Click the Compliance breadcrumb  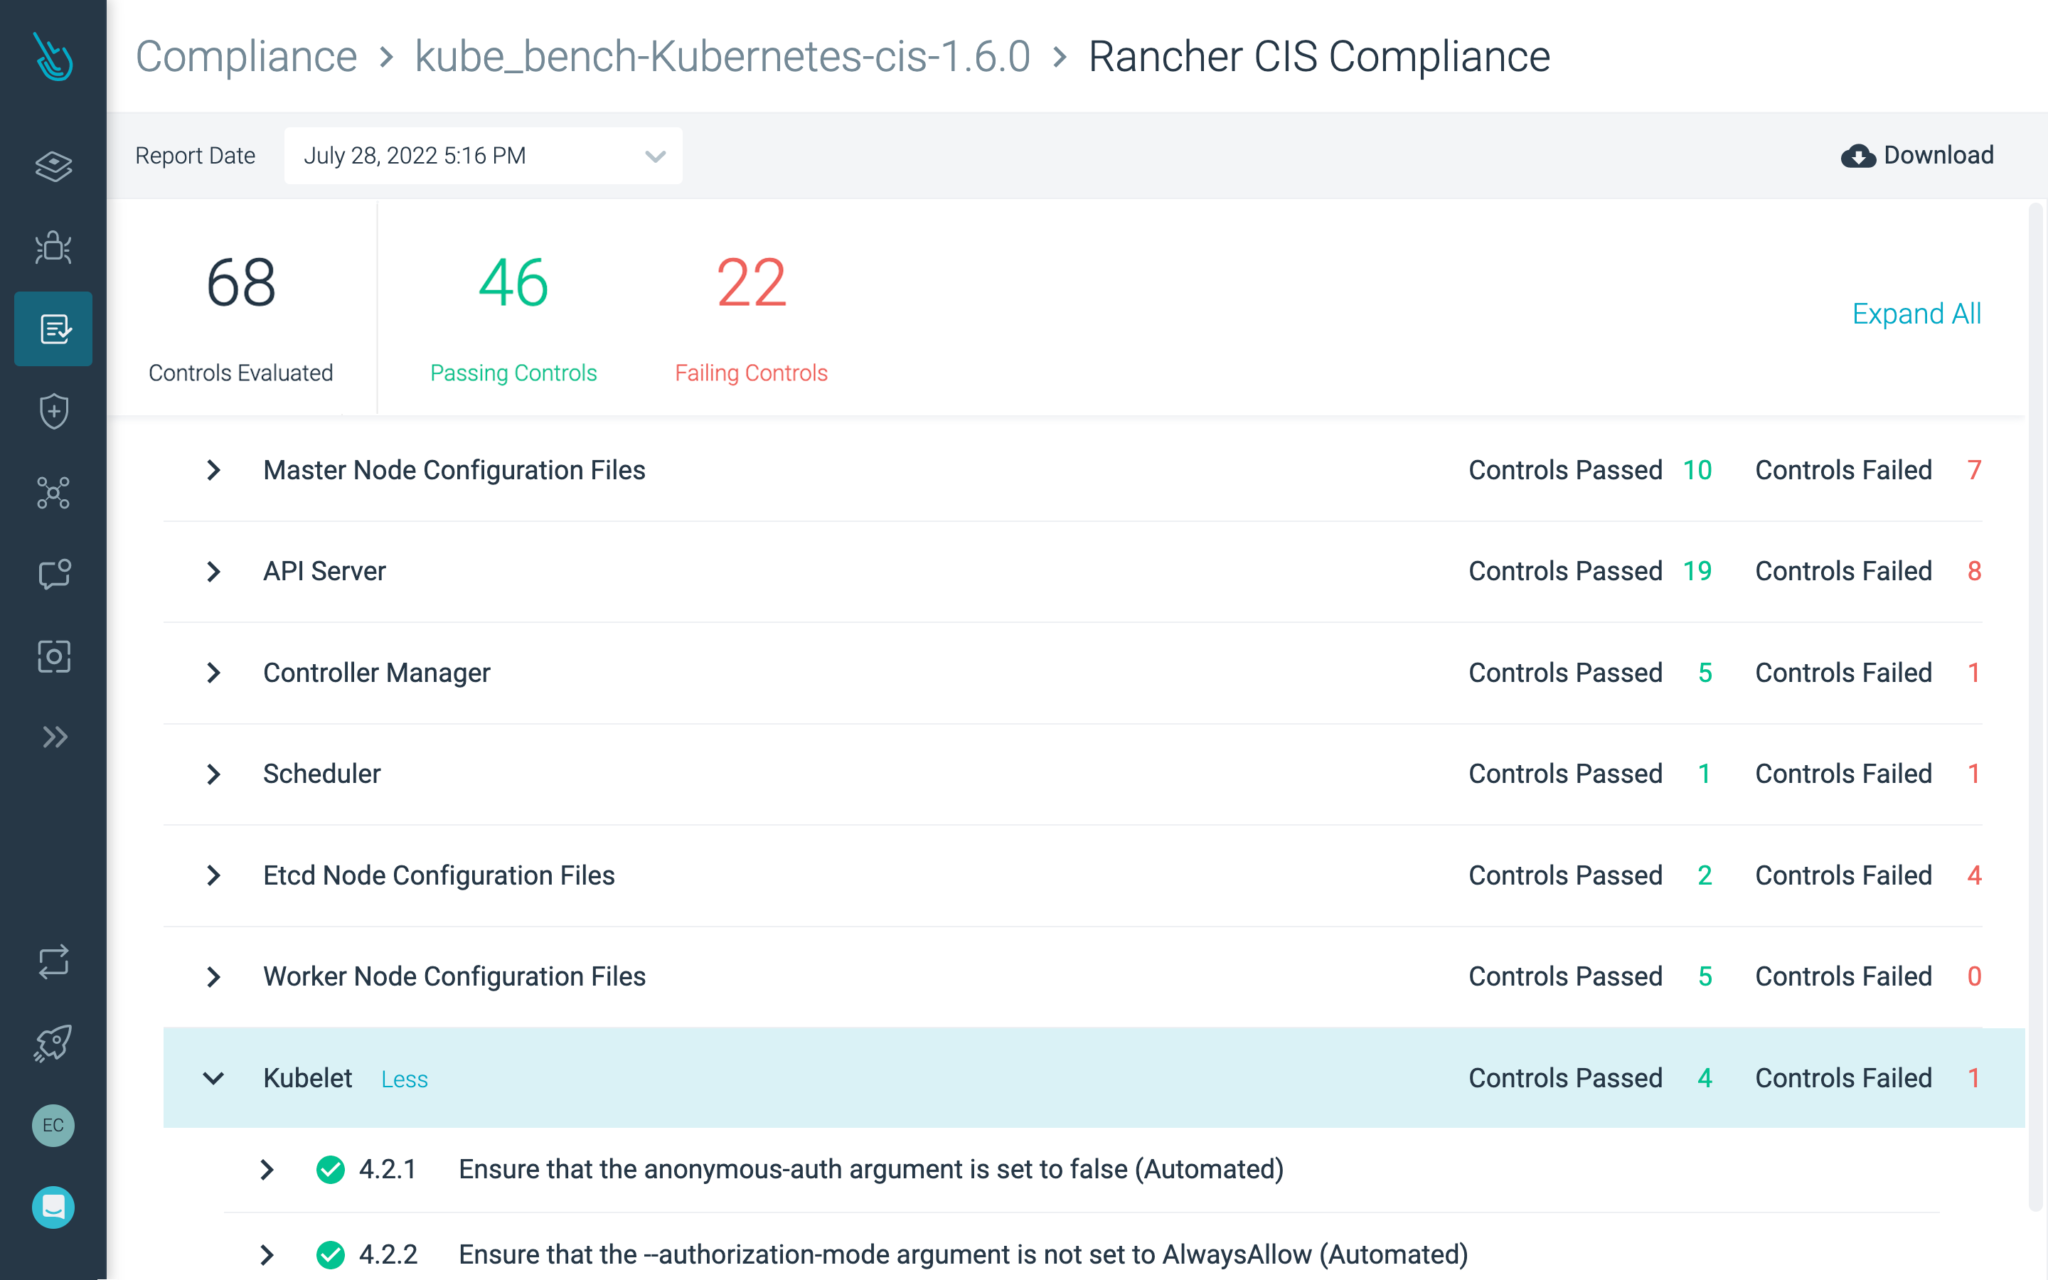(246, 56)
